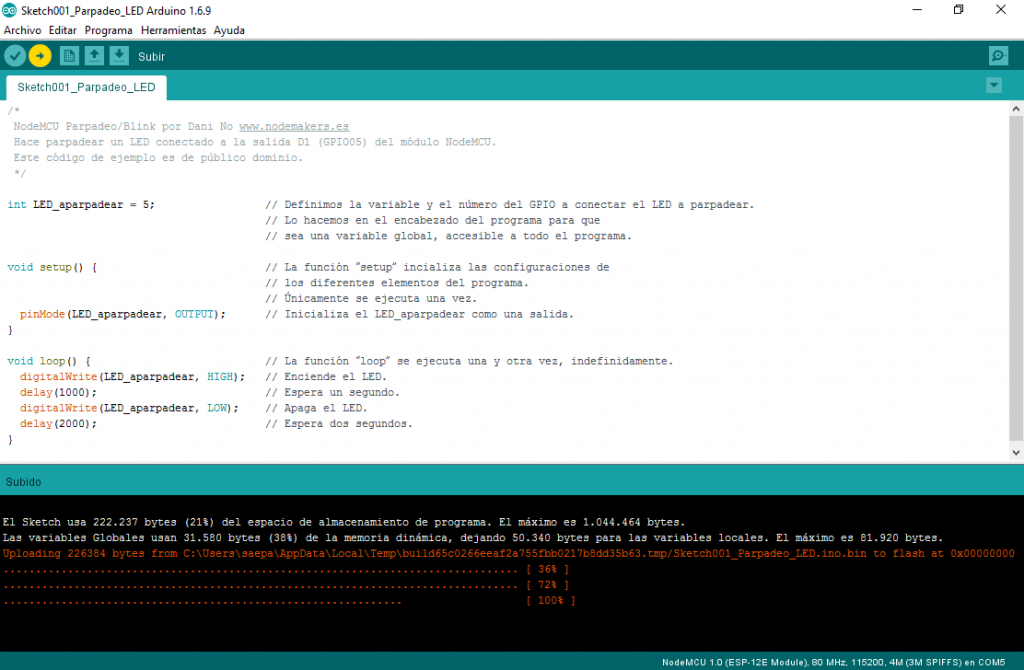Click the editor scrollbar up arrow
The width and height of the screenshot is (1024, 670).
coord(1016,109)
